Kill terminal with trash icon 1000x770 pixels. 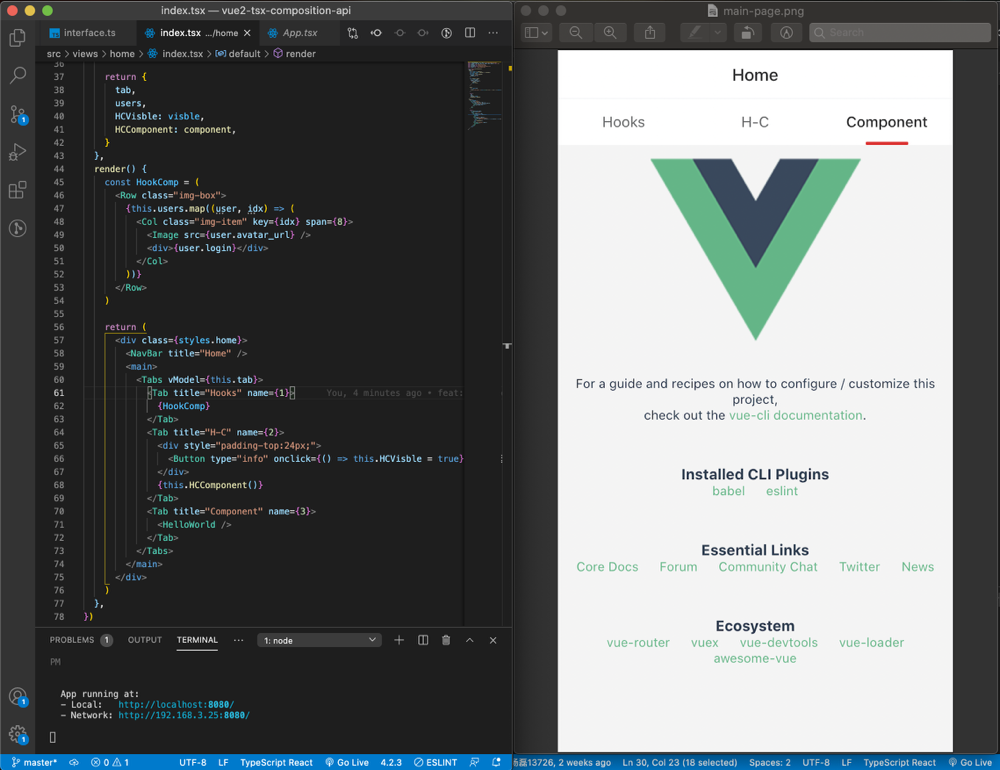point(446,640)
